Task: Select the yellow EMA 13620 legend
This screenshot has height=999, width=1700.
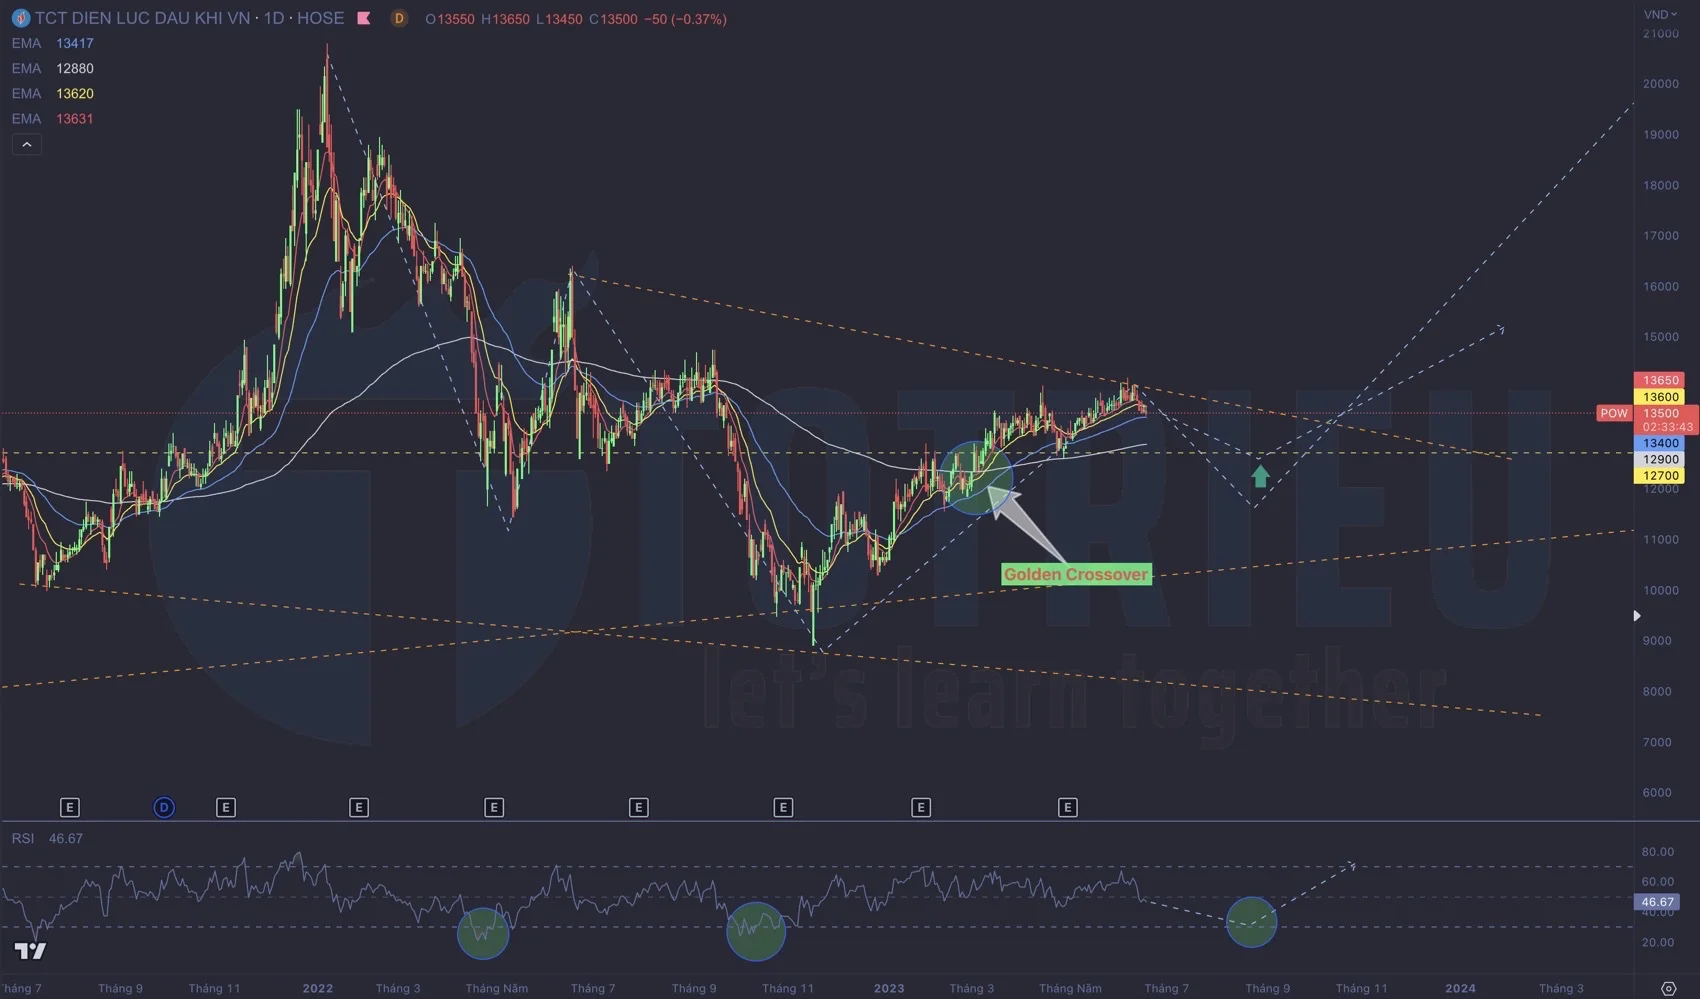Action: (x=52, y=93)
